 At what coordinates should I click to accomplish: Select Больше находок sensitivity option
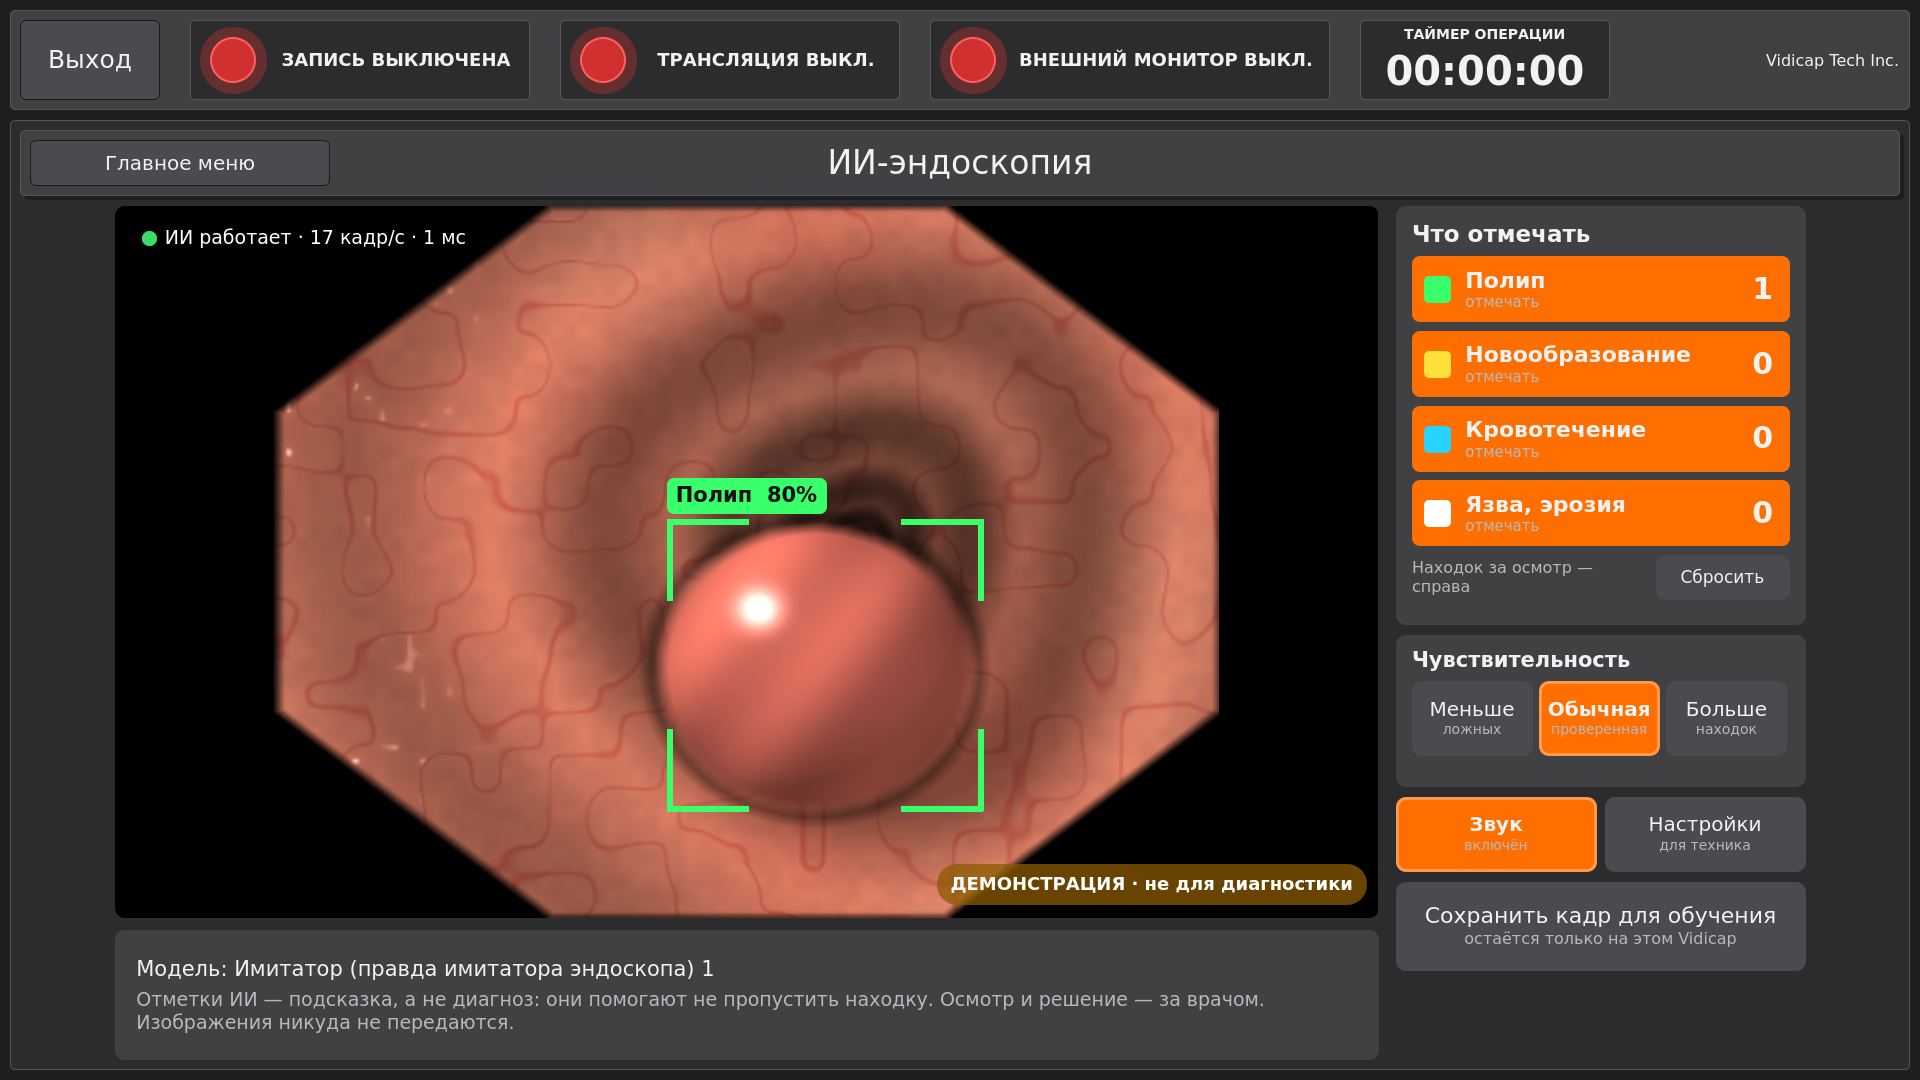(x=1726, y=718)
